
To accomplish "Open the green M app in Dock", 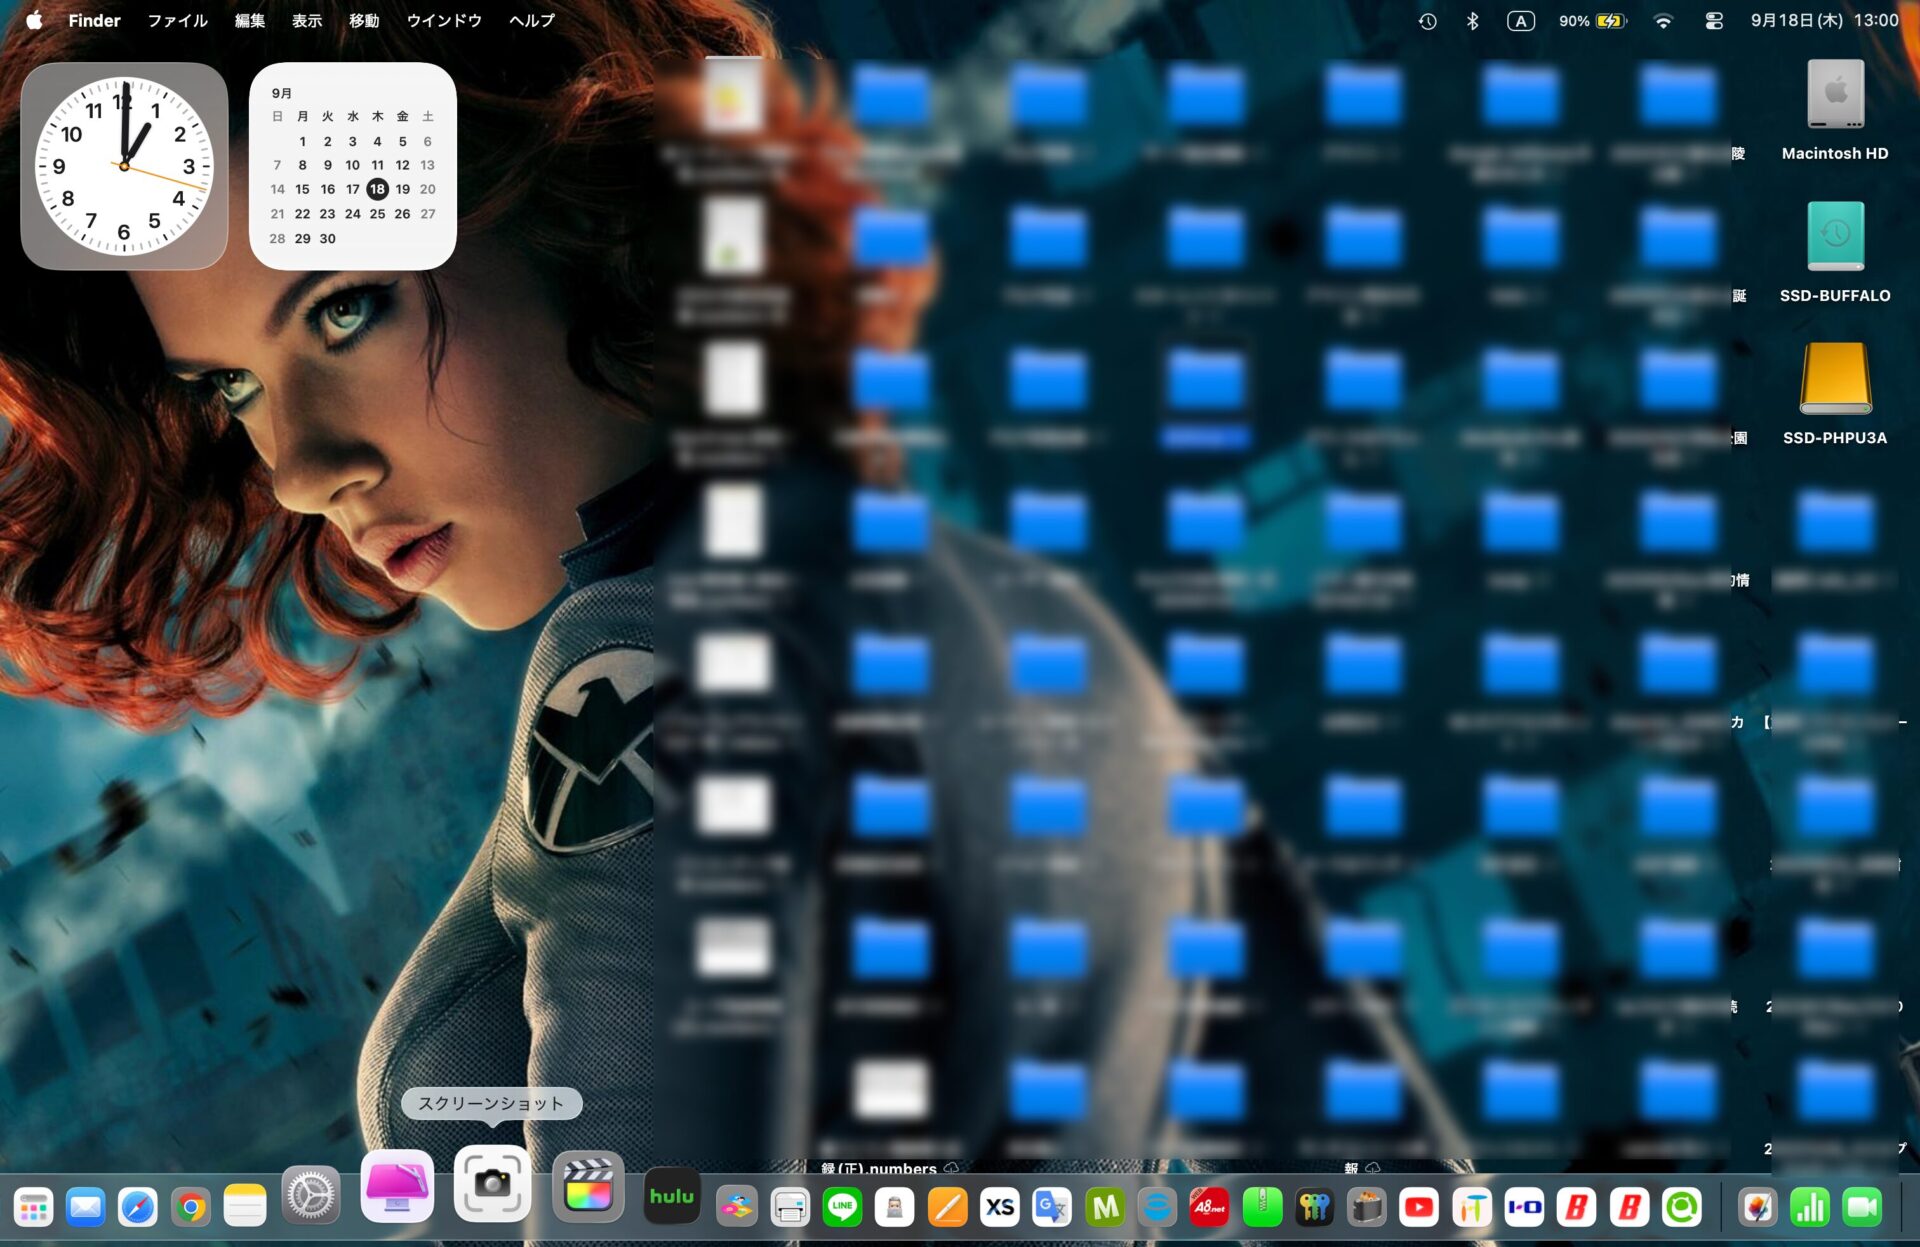I will (x=1105, y=1207).
